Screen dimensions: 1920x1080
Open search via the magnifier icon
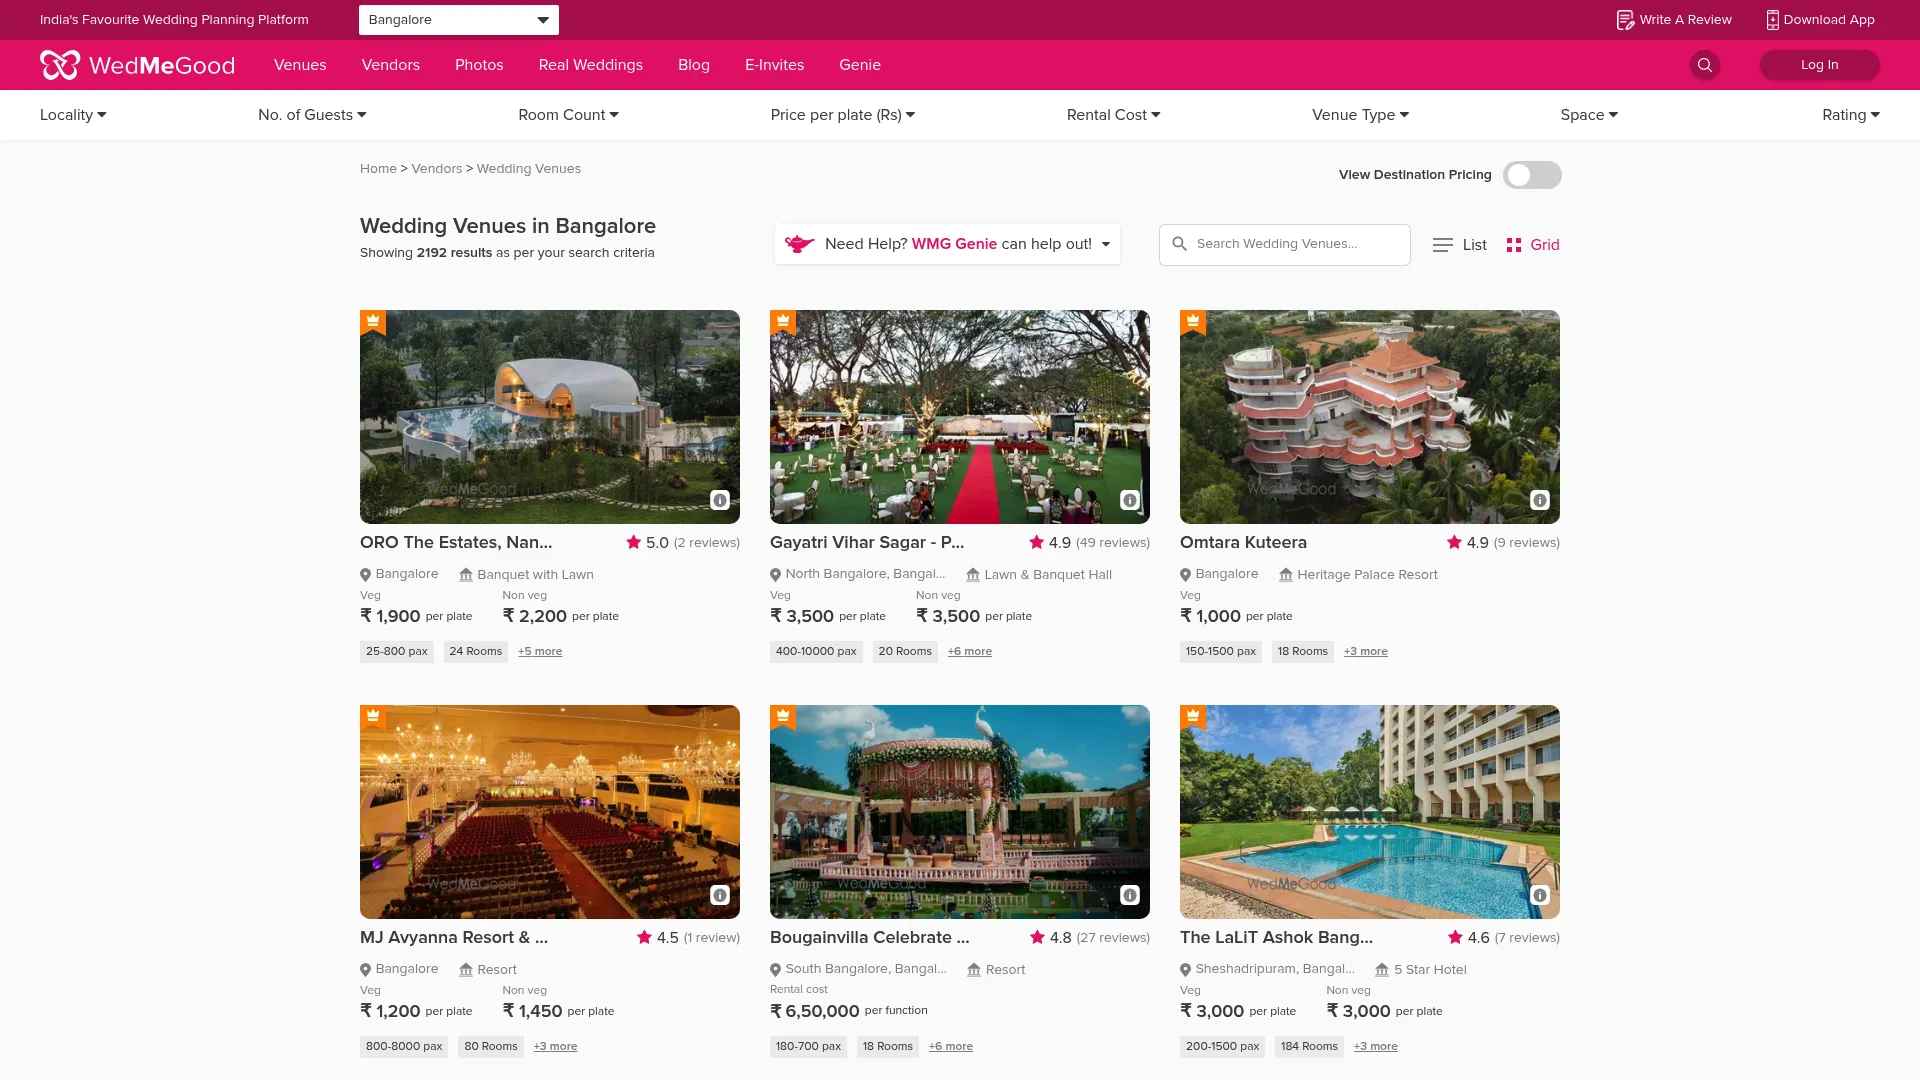(x=1705, y=65)
